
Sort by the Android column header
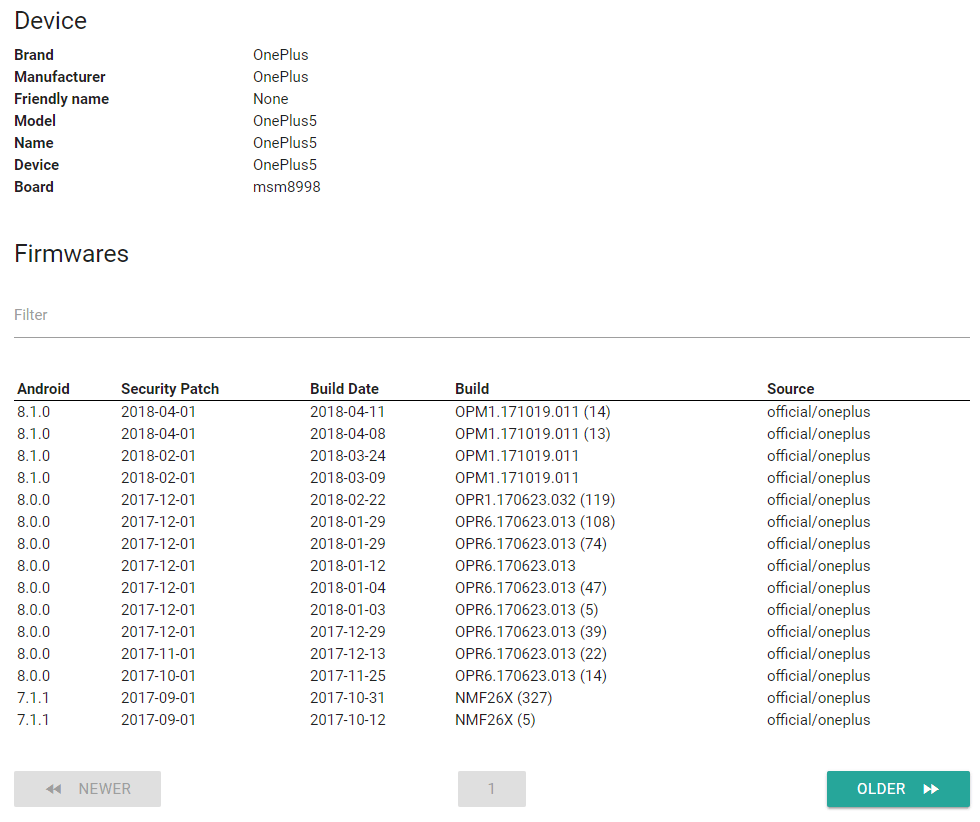44,389
